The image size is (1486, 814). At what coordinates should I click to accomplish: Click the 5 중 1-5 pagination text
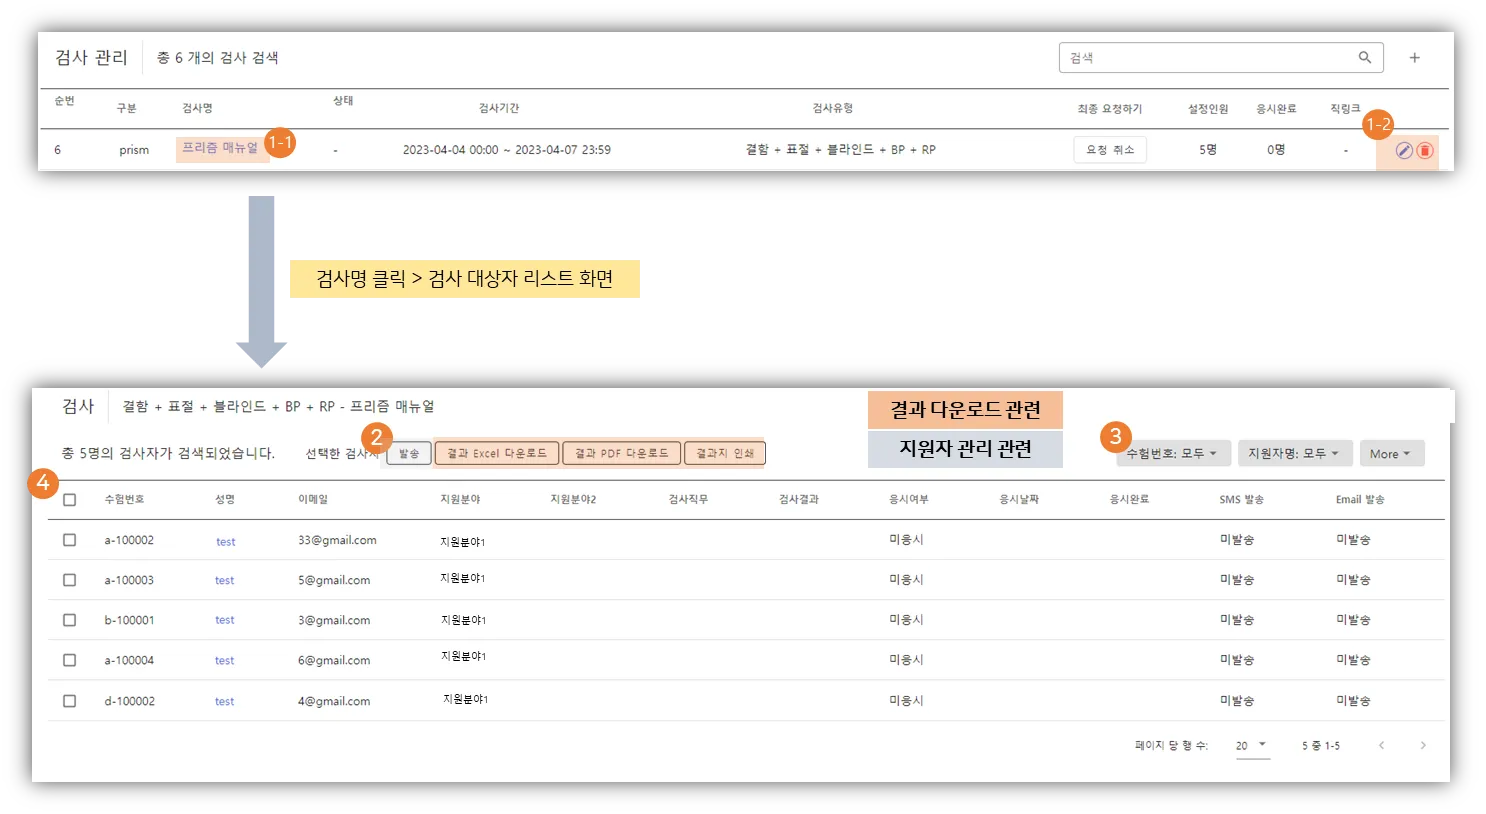point(1321,746)
